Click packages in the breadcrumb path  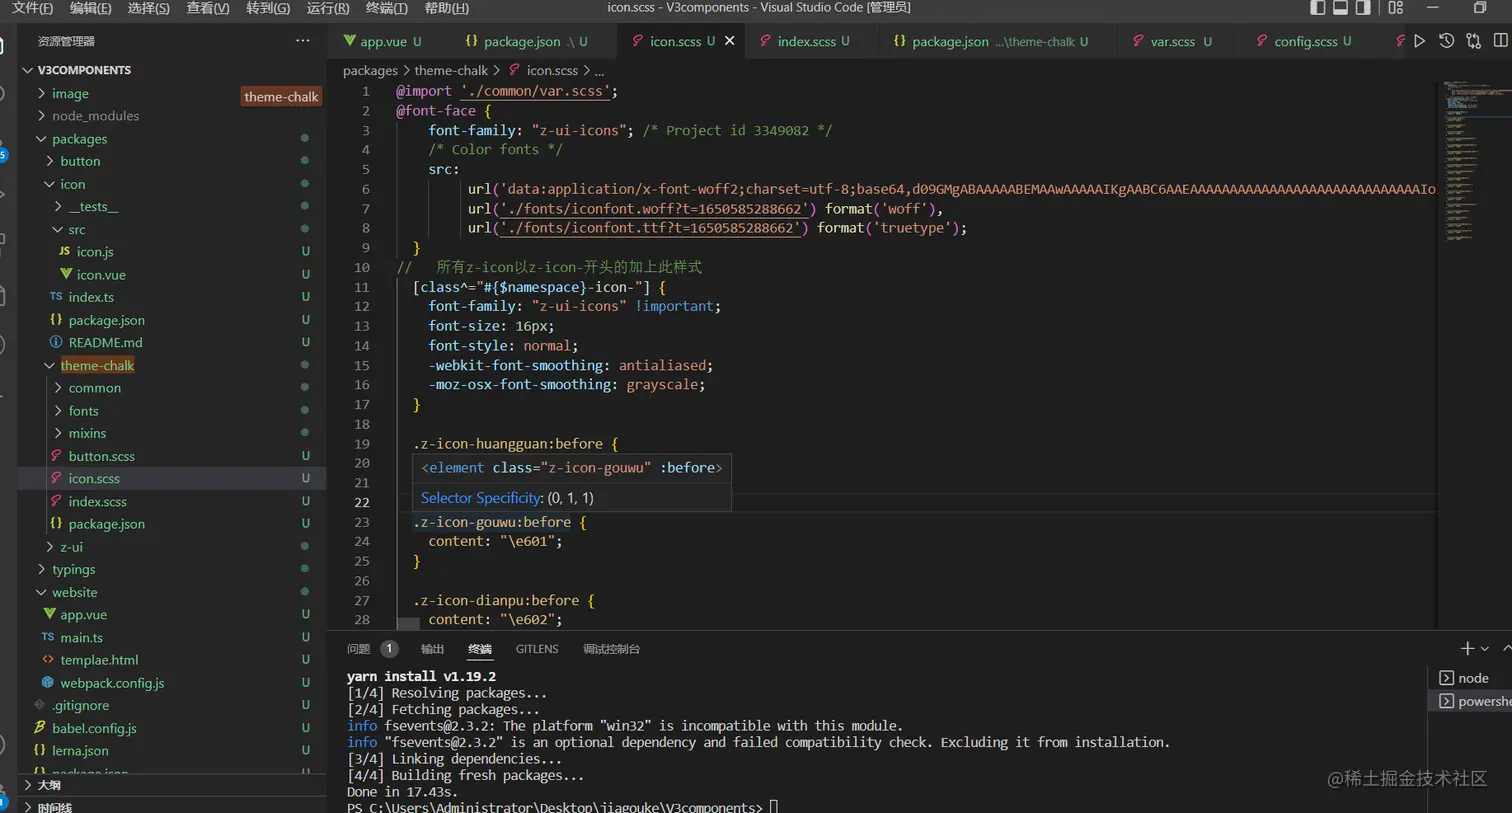click(x=370, y=70)
